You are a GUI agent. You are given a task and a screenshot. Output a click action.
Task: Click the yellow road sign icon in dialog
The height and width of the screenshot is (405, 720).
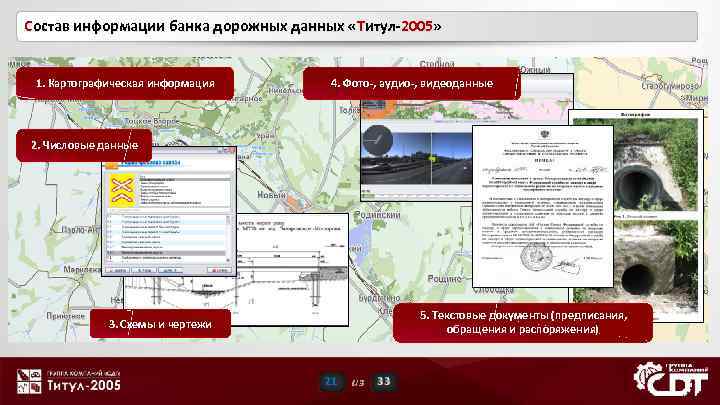[x=122, y=190]
